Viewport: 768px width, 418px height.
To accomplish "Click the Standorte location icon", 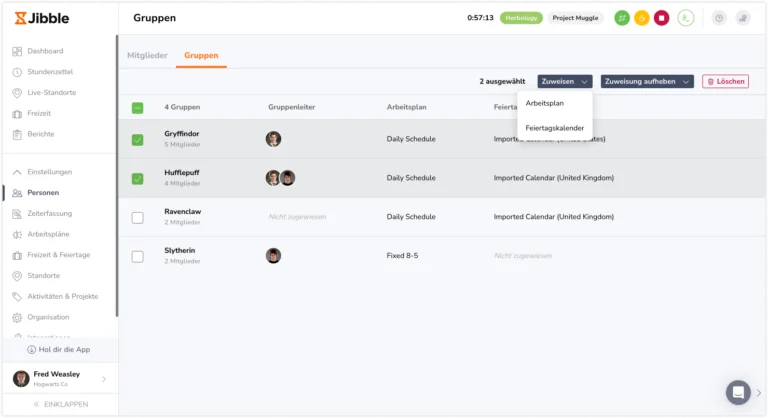I will tap(17, 276).
